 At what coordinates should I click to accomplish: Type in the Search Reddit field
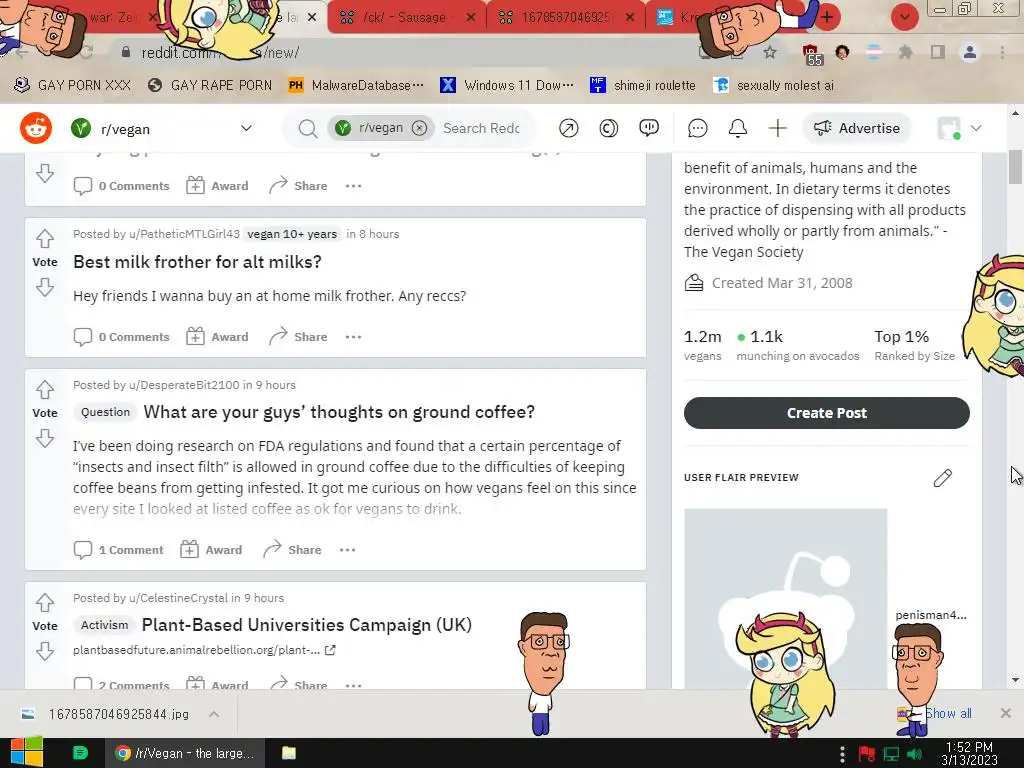coord(481,129)
